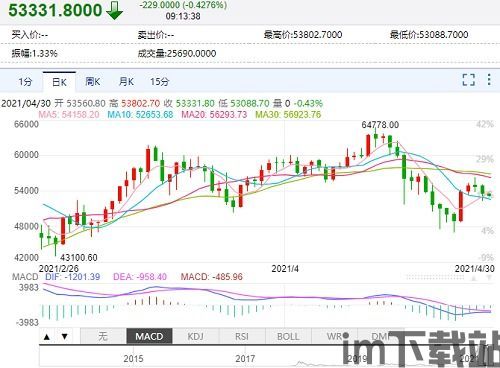
Task: Click the MA30 56923.76 legend
Action: pos(288,115)
